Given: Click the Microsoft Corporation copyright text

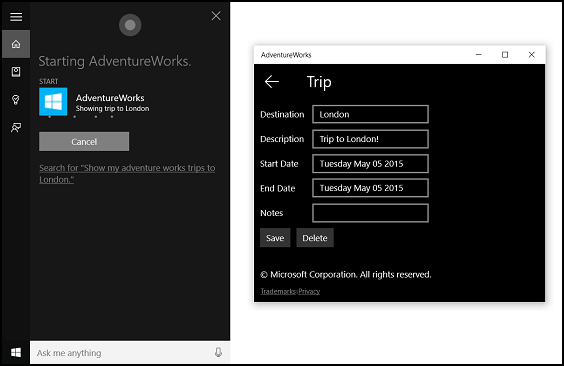Looking at the screenshot, I should tap(346, 275).
